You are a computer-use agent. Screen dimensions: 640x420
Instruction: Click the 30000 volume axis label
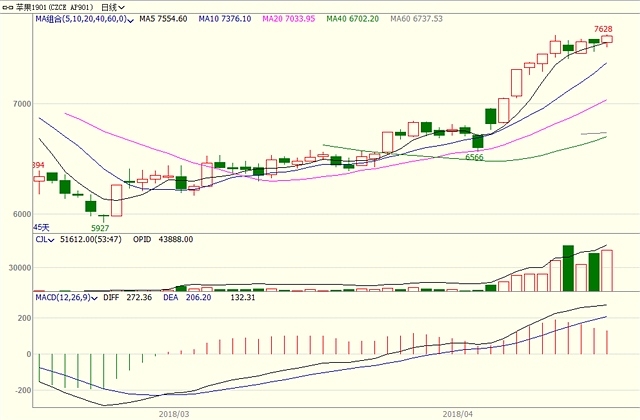20,268
